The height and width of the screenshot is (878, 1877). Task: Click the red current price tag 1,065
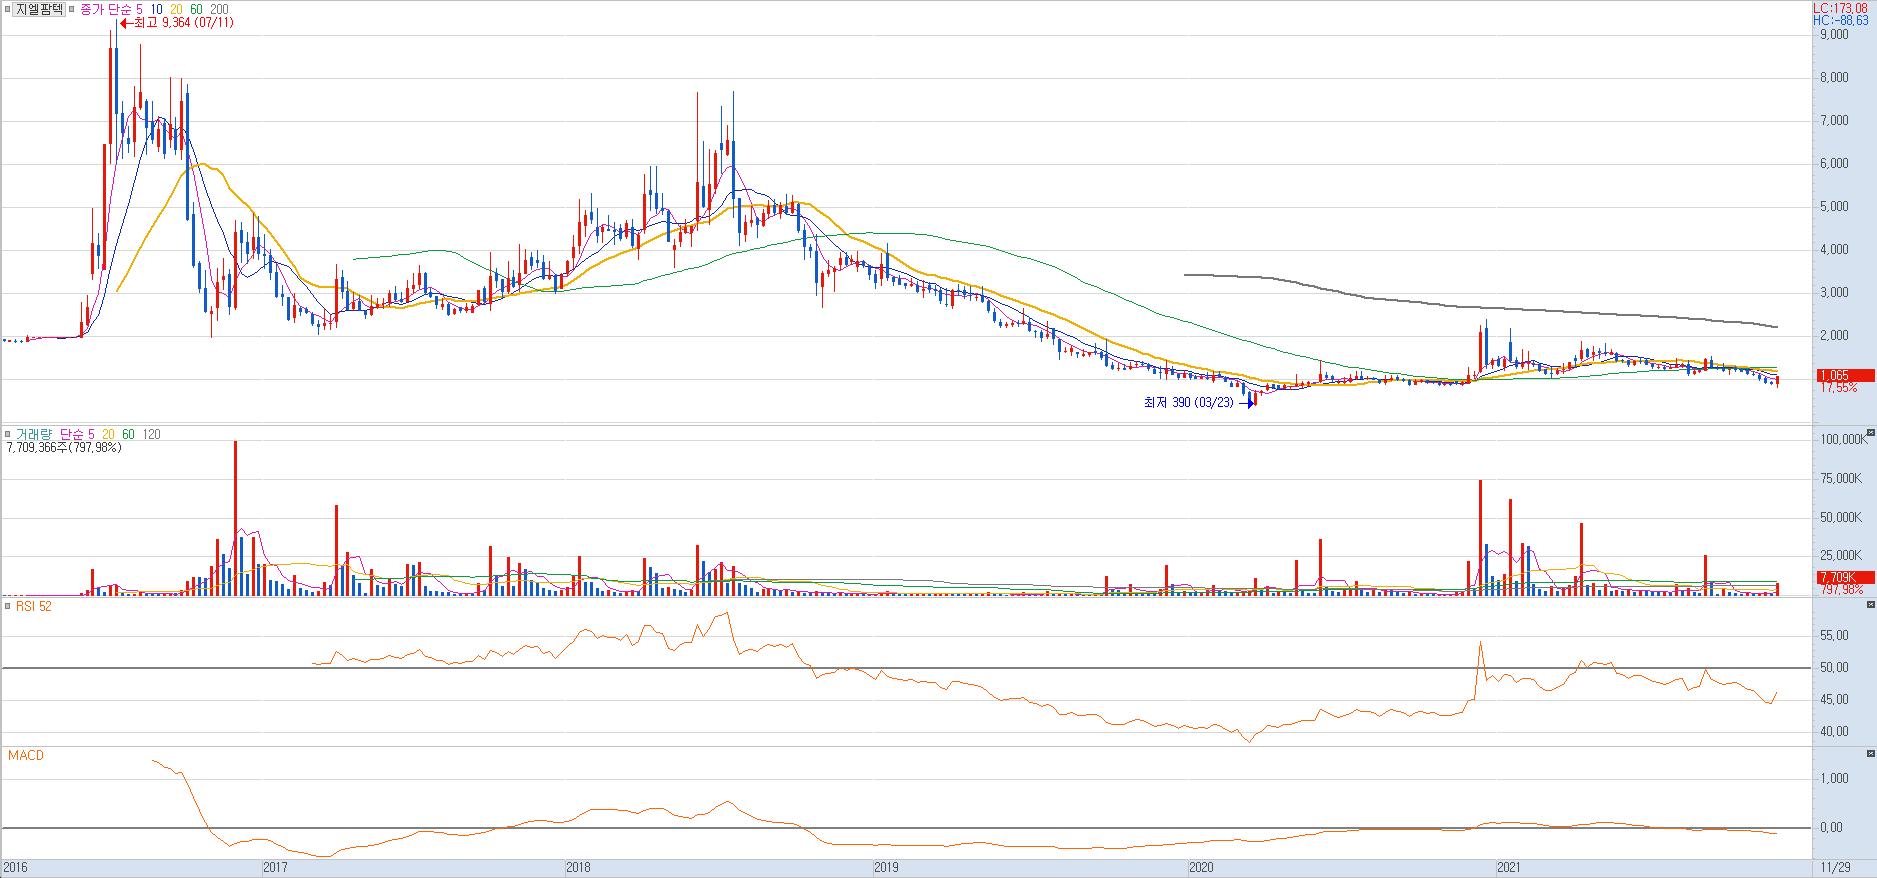pyautogui.click(x=1844, y=376)
